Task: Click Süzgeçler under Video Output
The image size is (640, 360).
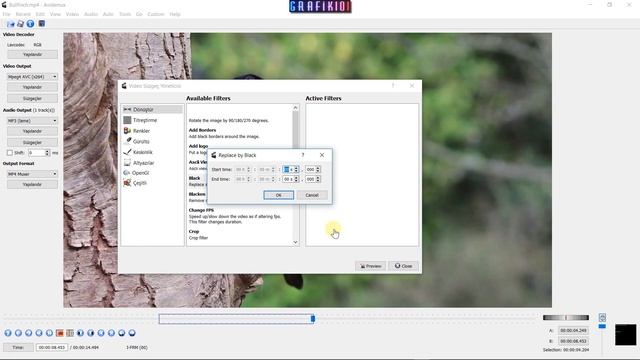Action: (x=32, y=98)
